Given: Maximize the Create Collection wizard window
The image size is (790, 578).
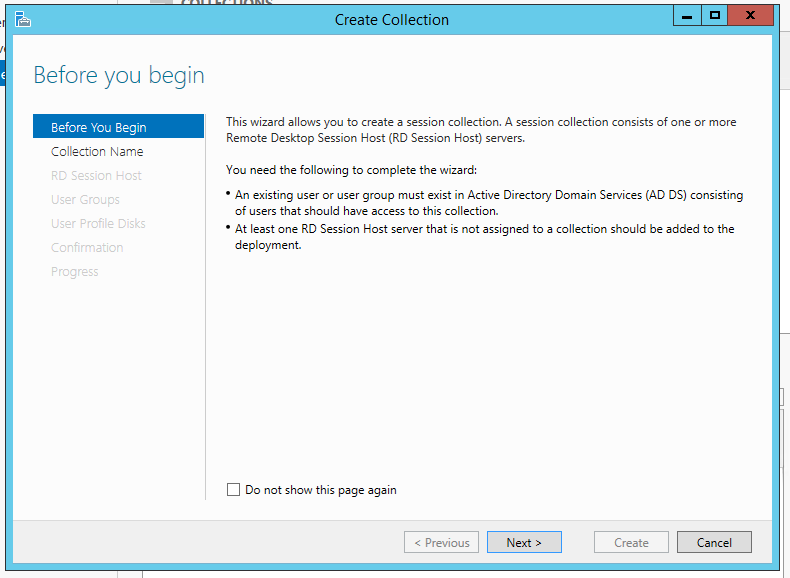Looking at the screenshot, I should tap(714, 15).
